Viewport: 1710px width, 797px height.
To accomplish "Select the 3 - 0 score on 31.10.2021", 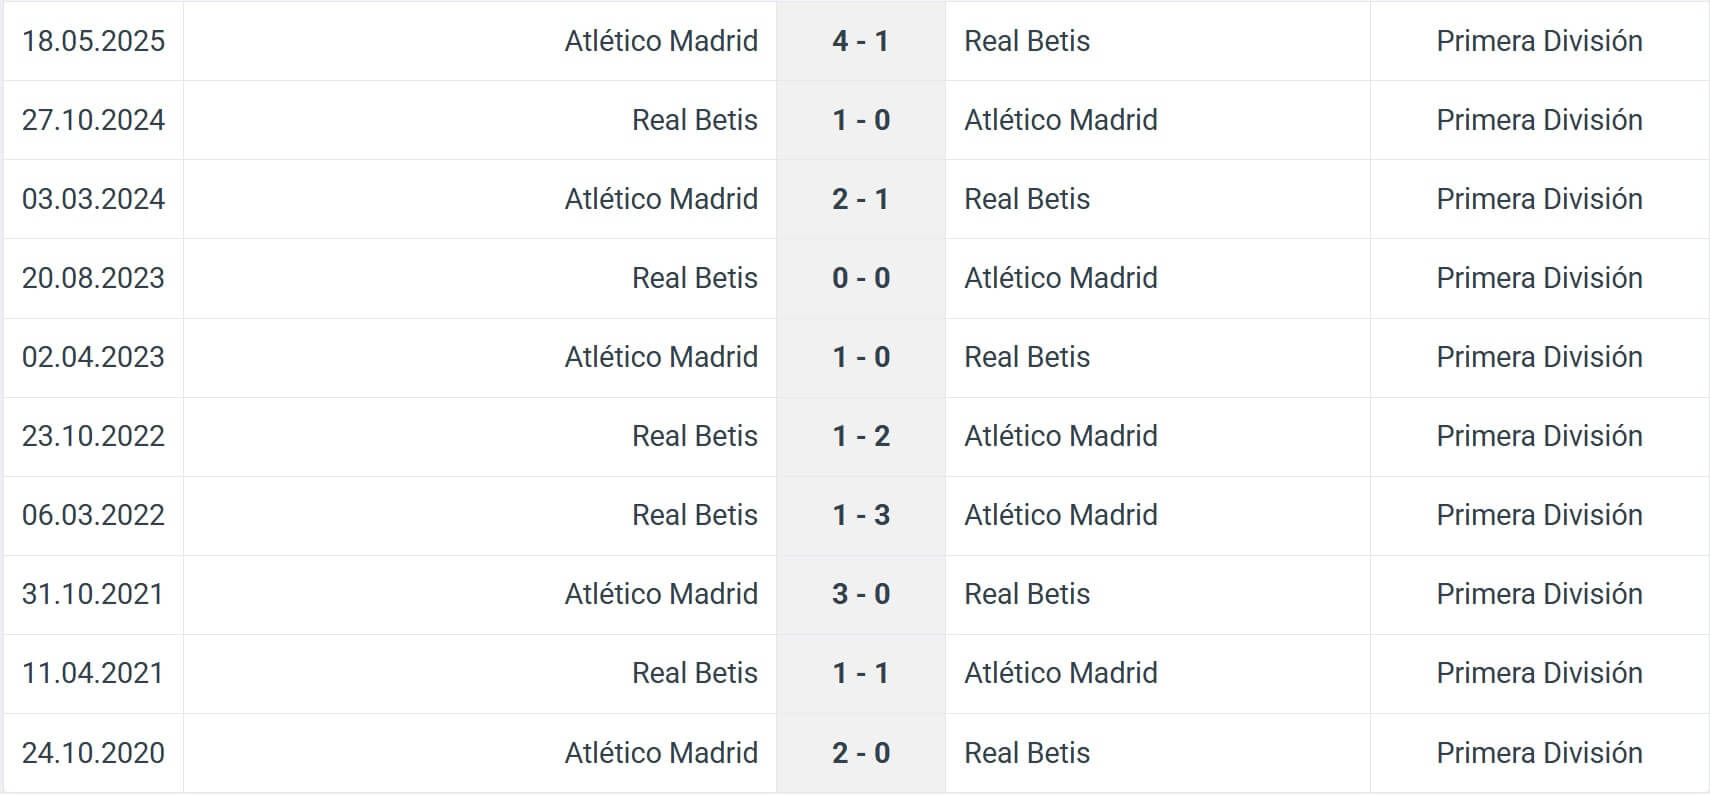I will tap(860, 594).
